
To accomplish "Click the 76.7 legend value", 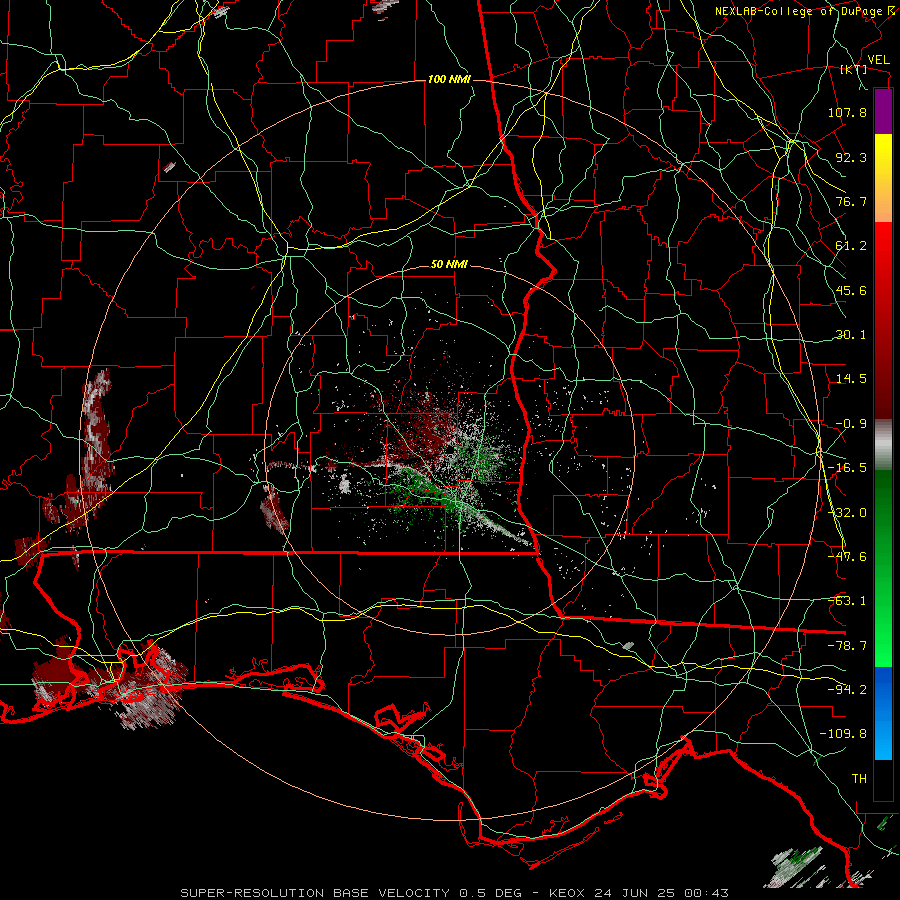I will pyautogui.click(x=851, y=201).
